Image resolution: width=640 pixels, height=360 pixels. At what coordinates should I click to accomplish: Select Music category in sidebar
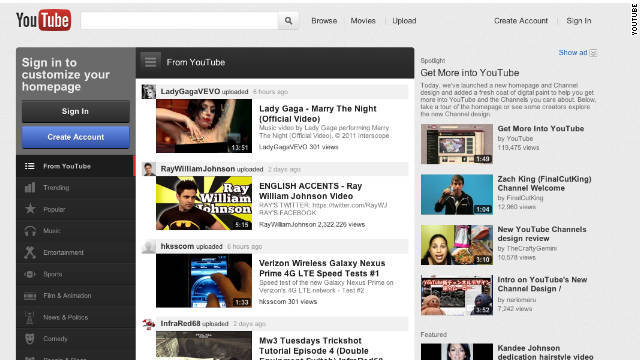pos(76,231)
